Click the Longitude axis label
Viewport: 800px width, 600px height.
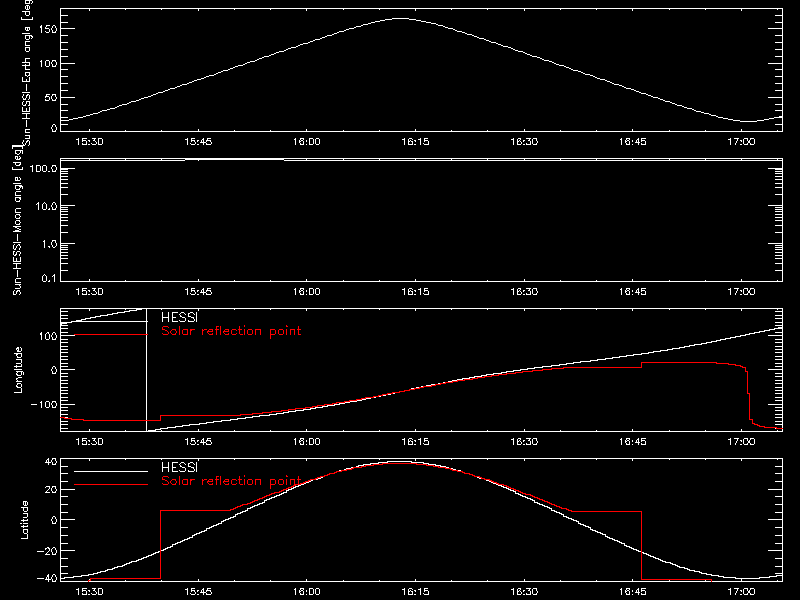coord(18,370)
